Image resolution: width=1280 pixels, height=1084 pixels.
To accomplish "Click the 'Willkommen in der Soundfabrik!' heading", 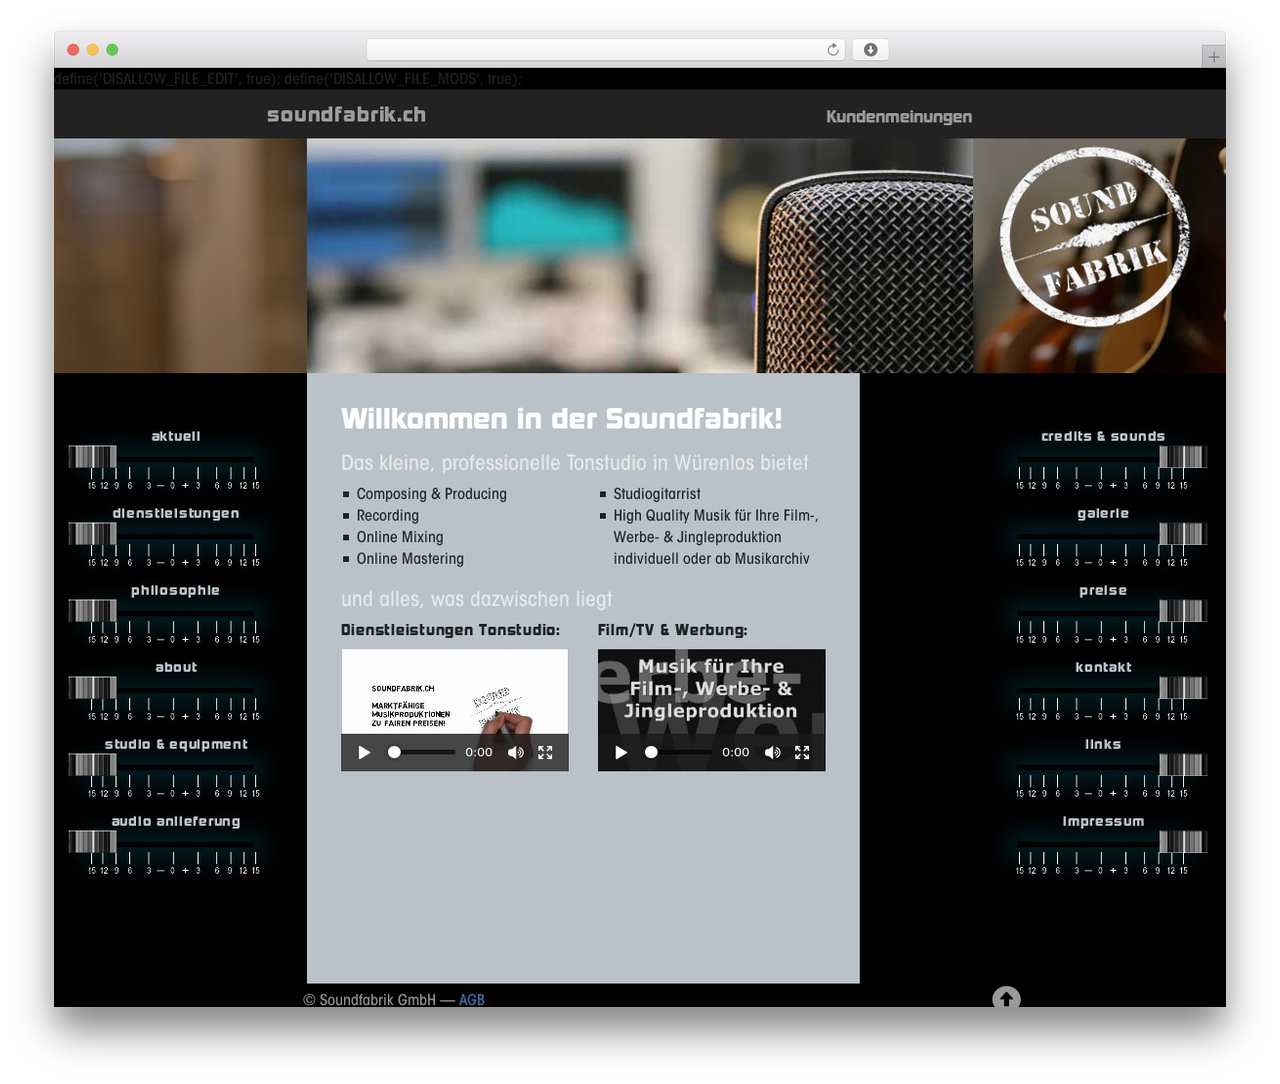I will coord(562,419).
